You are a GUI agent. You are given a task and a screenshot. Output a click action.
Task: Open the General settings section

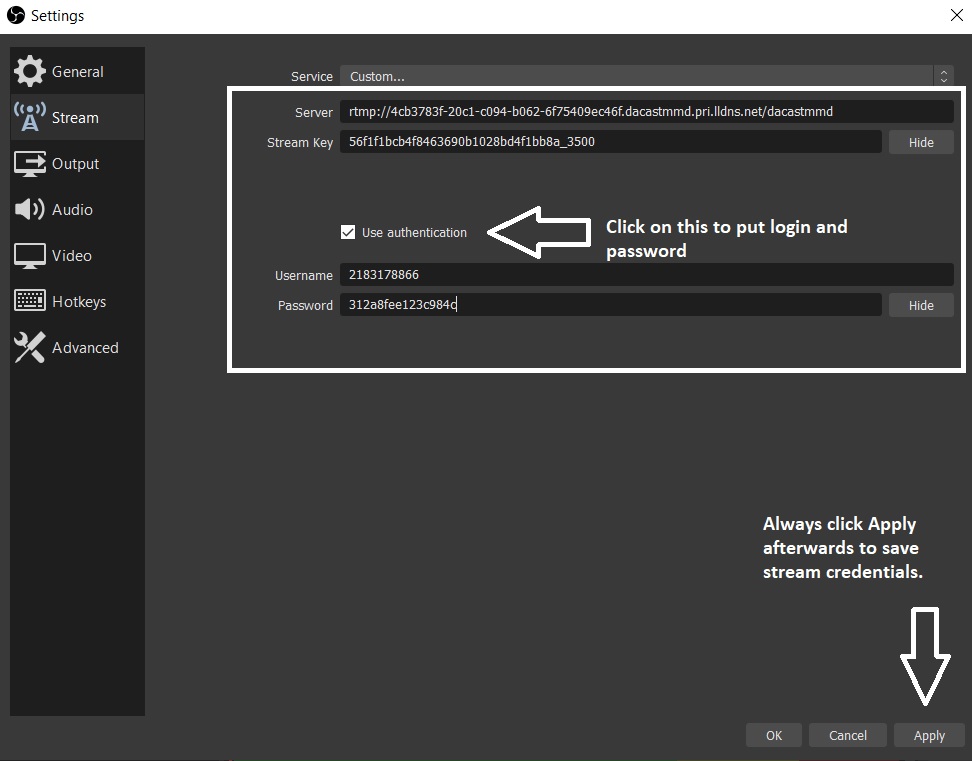pyautogui.click(x=77, y=71)
